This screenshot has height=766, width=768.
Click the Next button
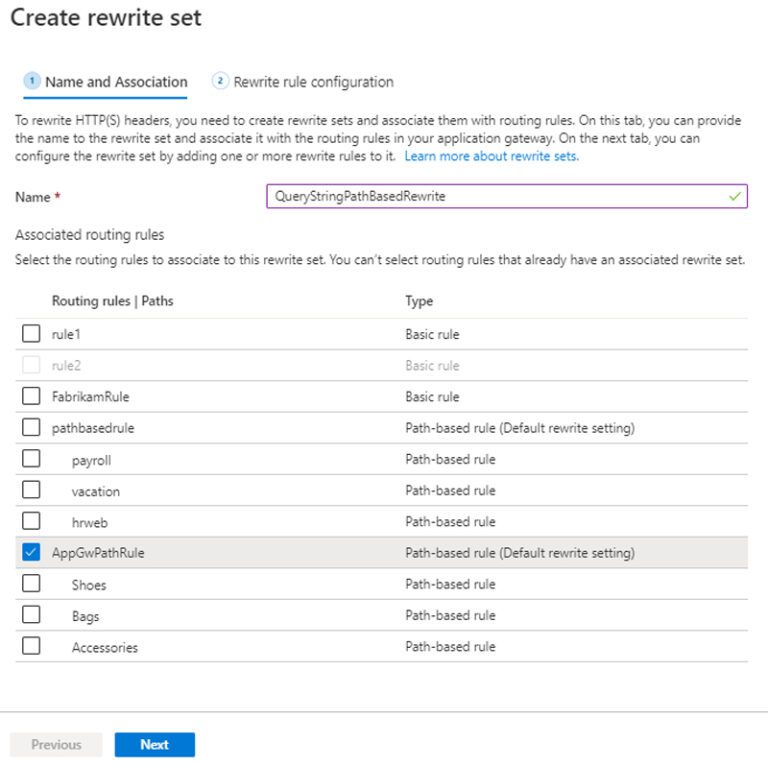coord(155,744)
